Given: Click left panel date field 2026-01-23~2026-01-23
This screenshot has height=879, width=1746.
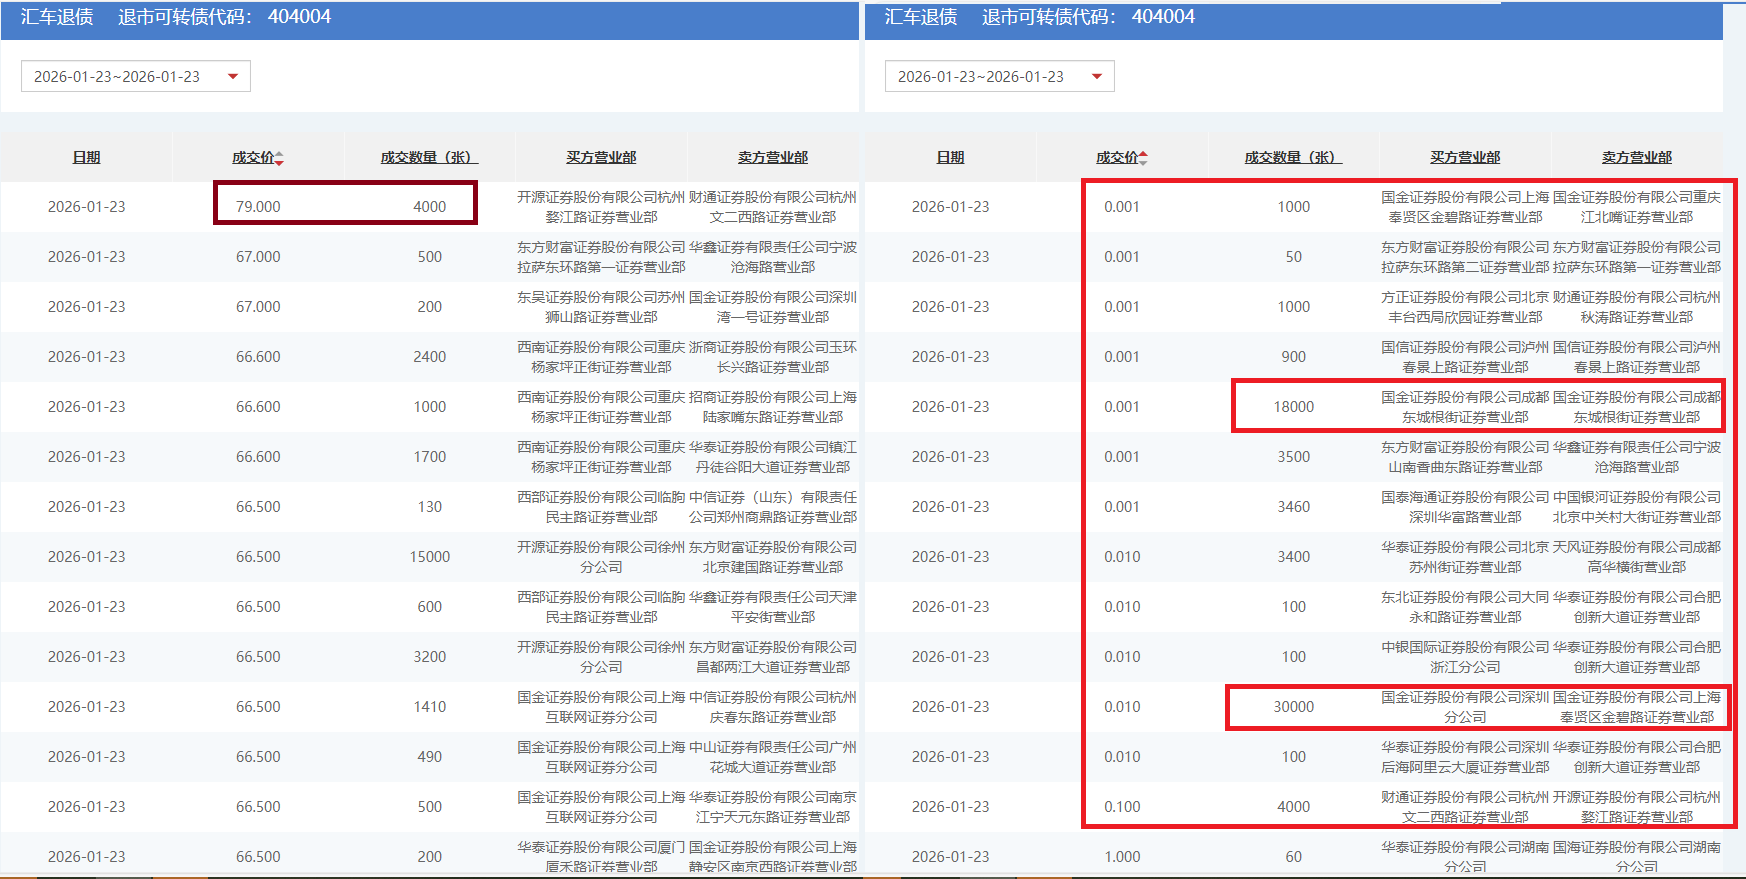Looking at the screenshot, I should pyautogui.click(x=136, y=77).
